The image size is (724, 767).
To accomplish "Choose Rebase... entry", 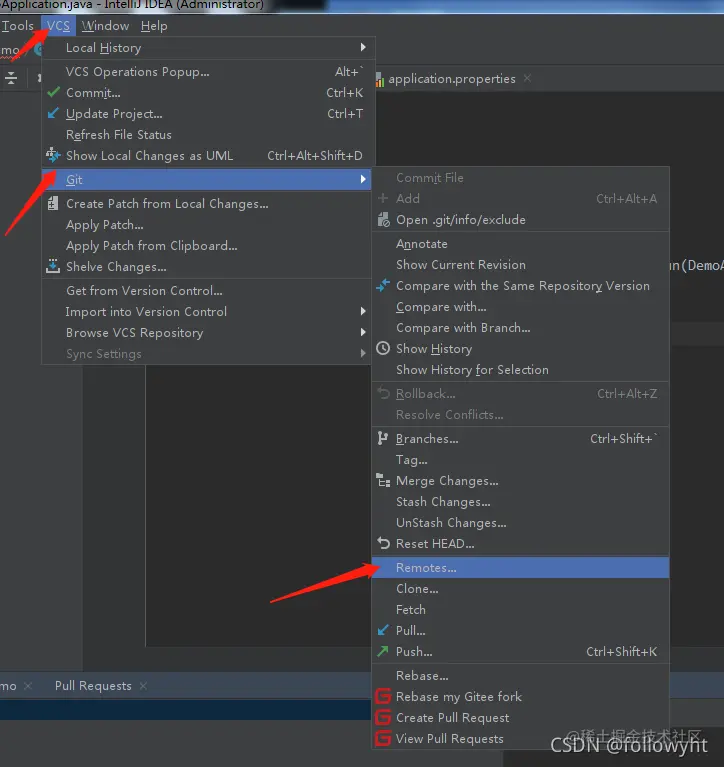I will tap(520, 676).
